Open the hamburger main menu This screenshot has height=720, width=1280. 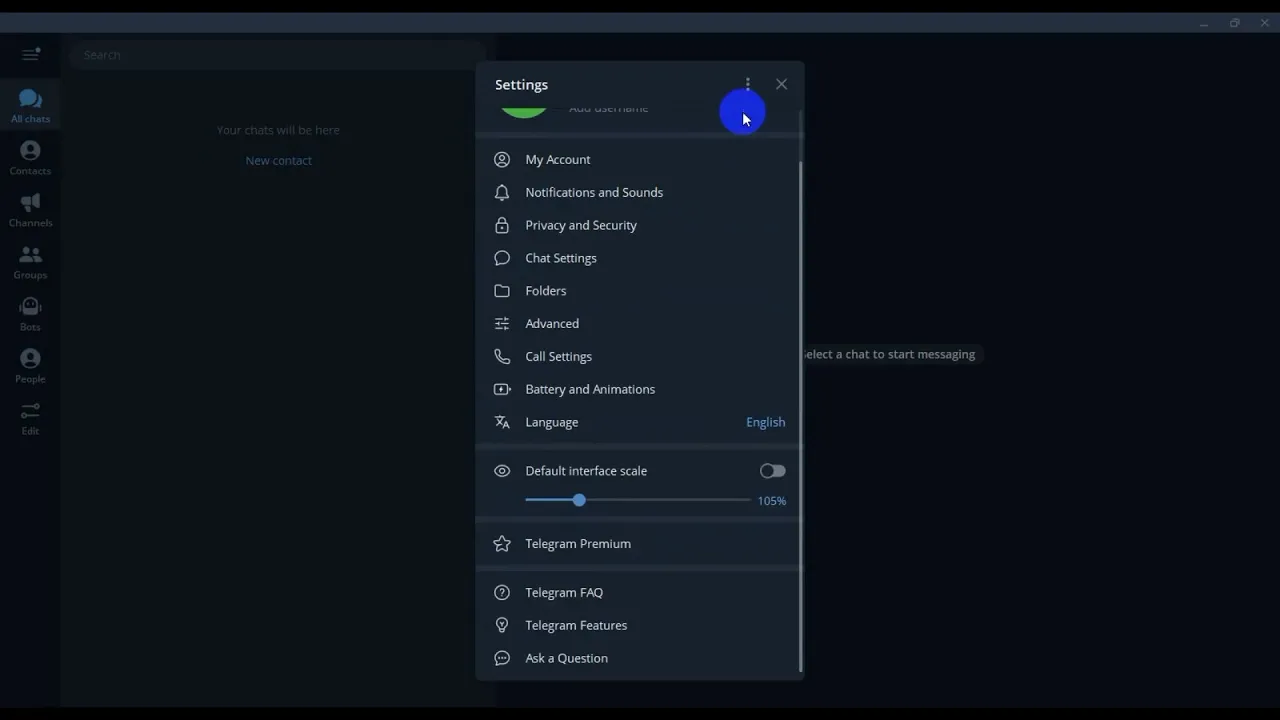point(30,54)
